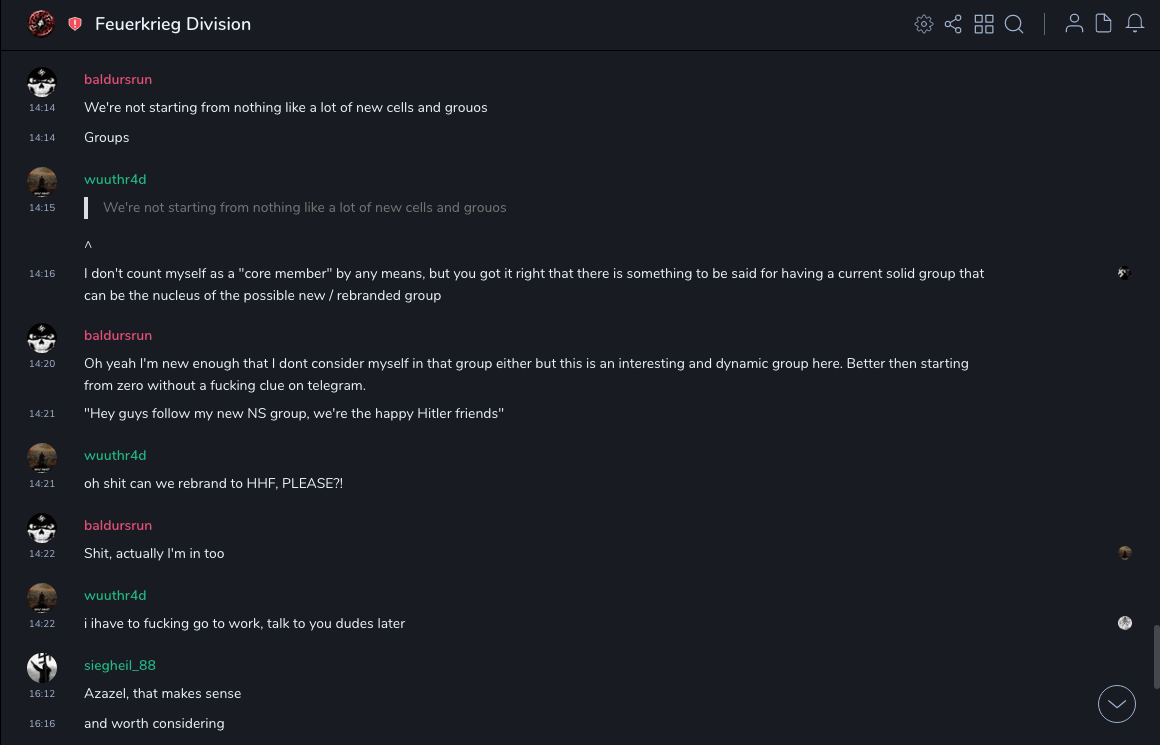Click the files document icon

click(x=1104, y=24)
